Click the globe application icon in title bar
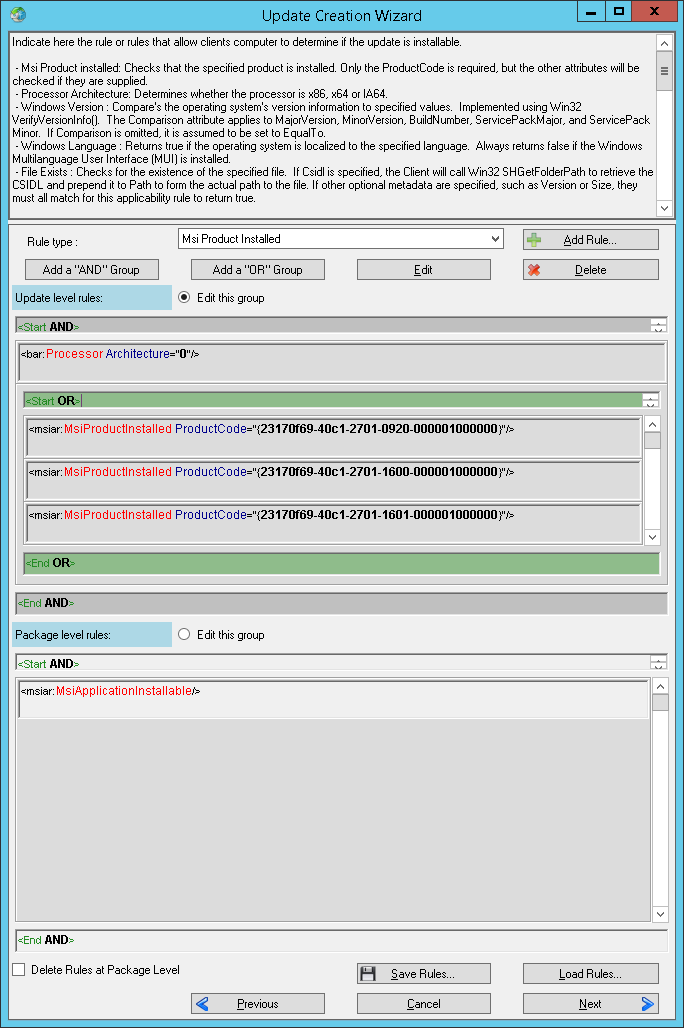Image resolution: width=684 pixels, height=1028 pixels. click(18, 14)
